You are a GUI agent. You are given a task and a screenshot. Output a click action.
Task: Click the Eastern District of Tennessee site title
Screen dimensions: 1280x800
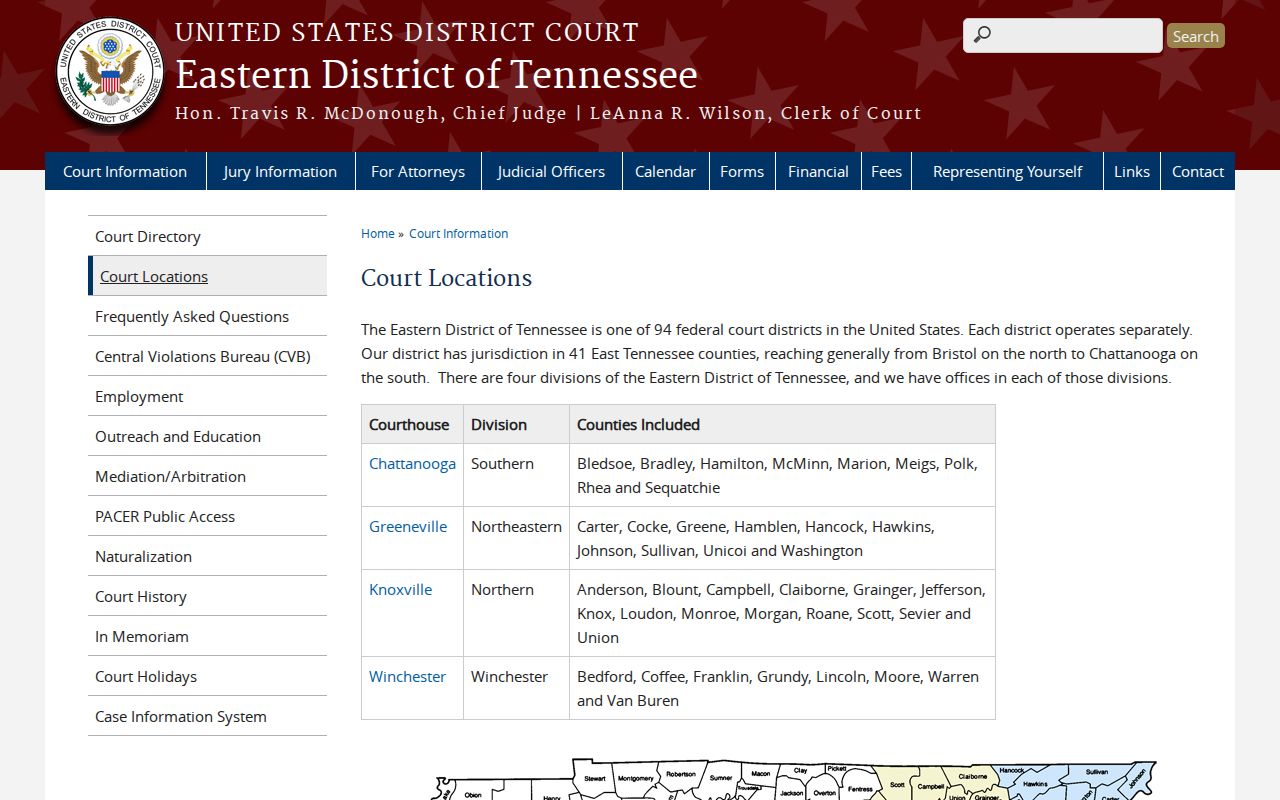click(x=436, y=74)
